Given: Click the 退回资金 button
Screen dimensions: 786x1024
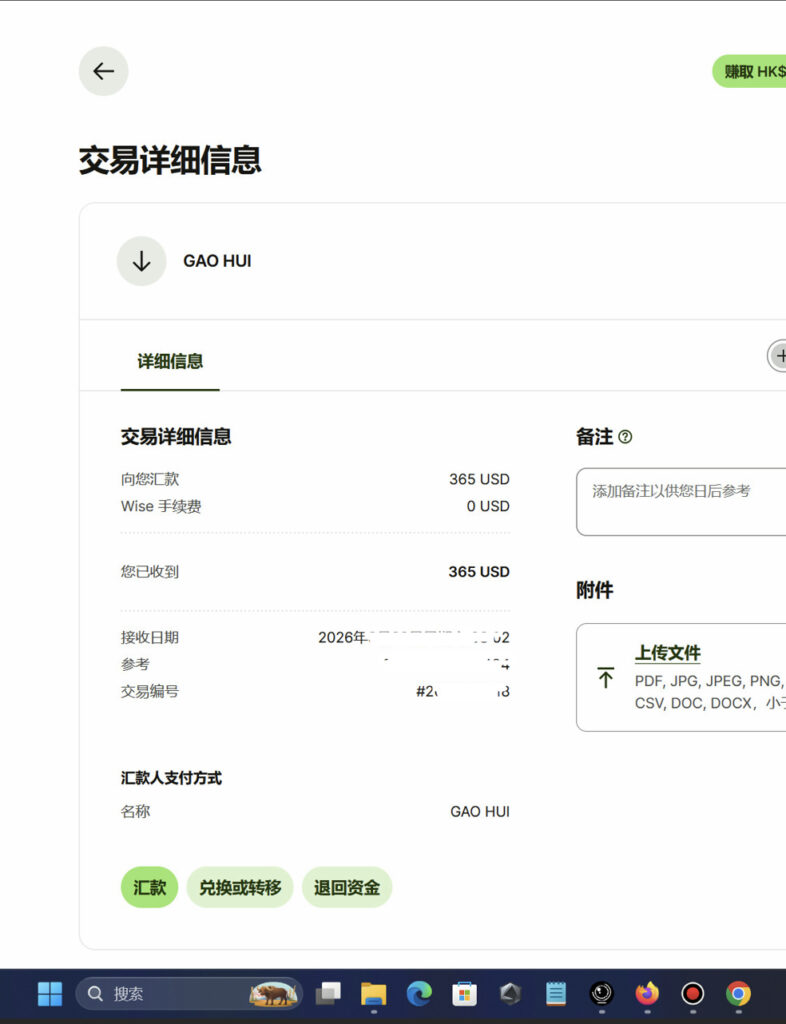Looking at the screenshot, I should [346, 888].
